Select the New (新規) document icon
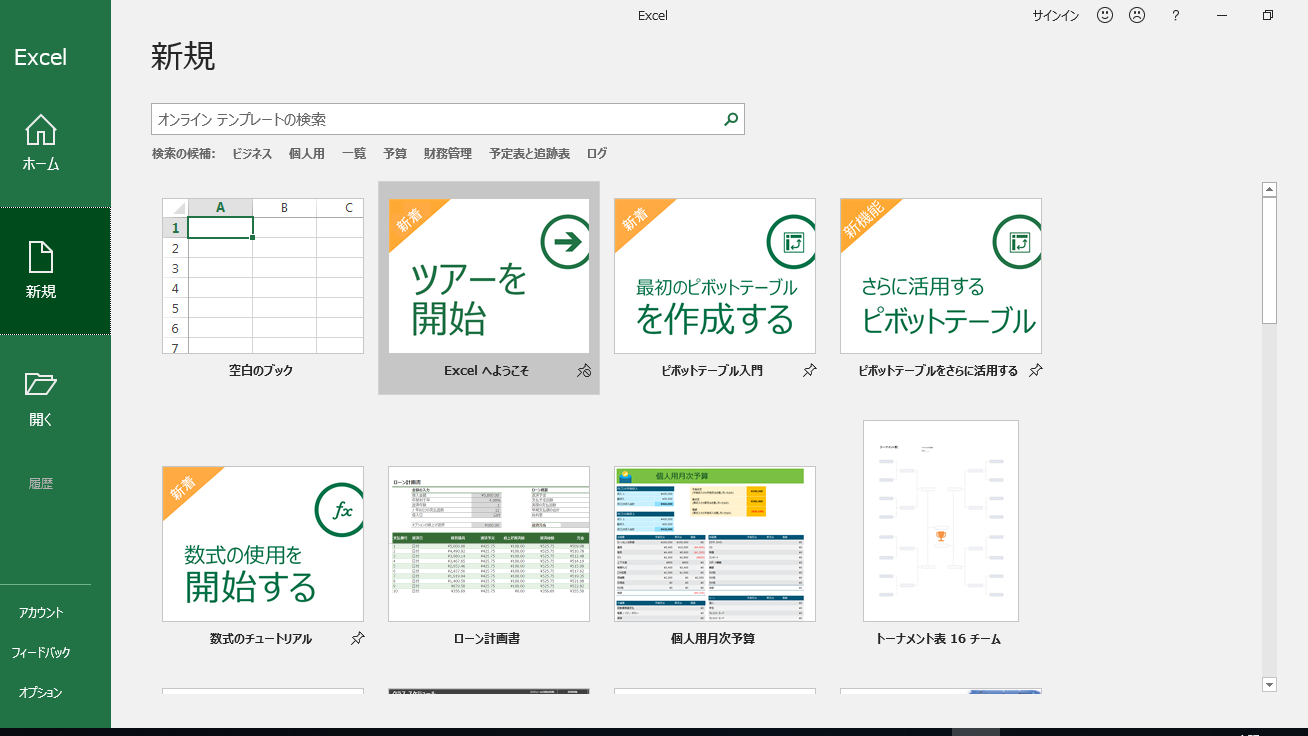 click(41, 257)
